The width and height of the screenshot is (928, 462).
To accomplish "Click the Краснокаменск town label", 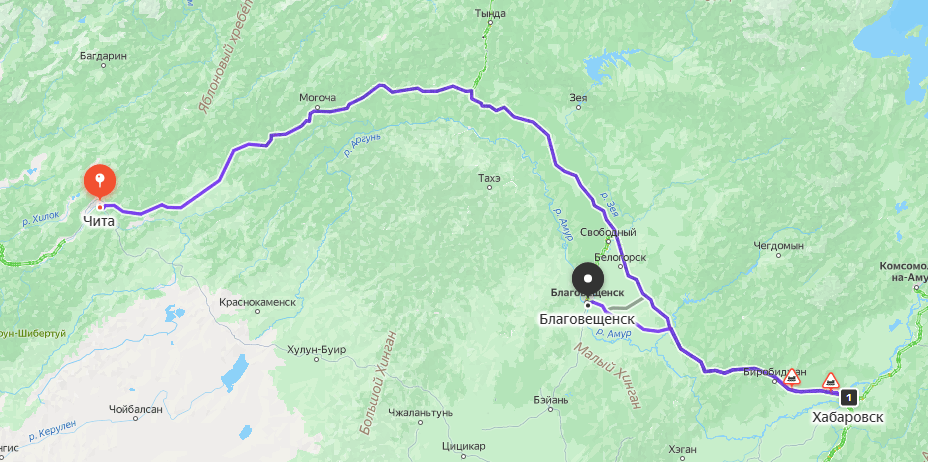I will pyautogui.click(x=257, y=302).
